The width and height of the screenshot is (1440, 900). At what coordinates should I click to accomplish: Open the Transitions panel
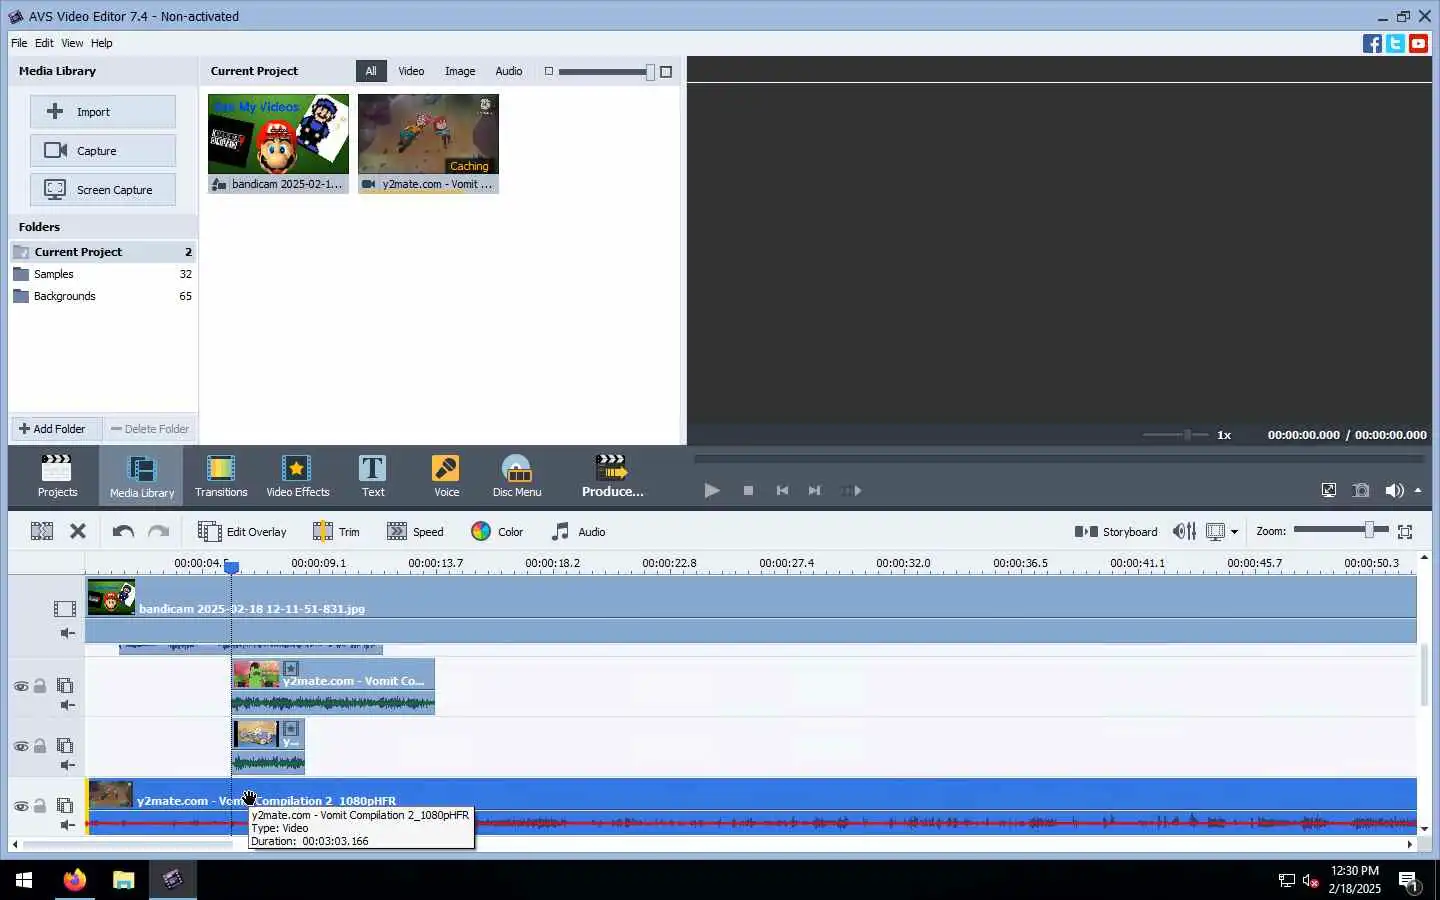221,476
